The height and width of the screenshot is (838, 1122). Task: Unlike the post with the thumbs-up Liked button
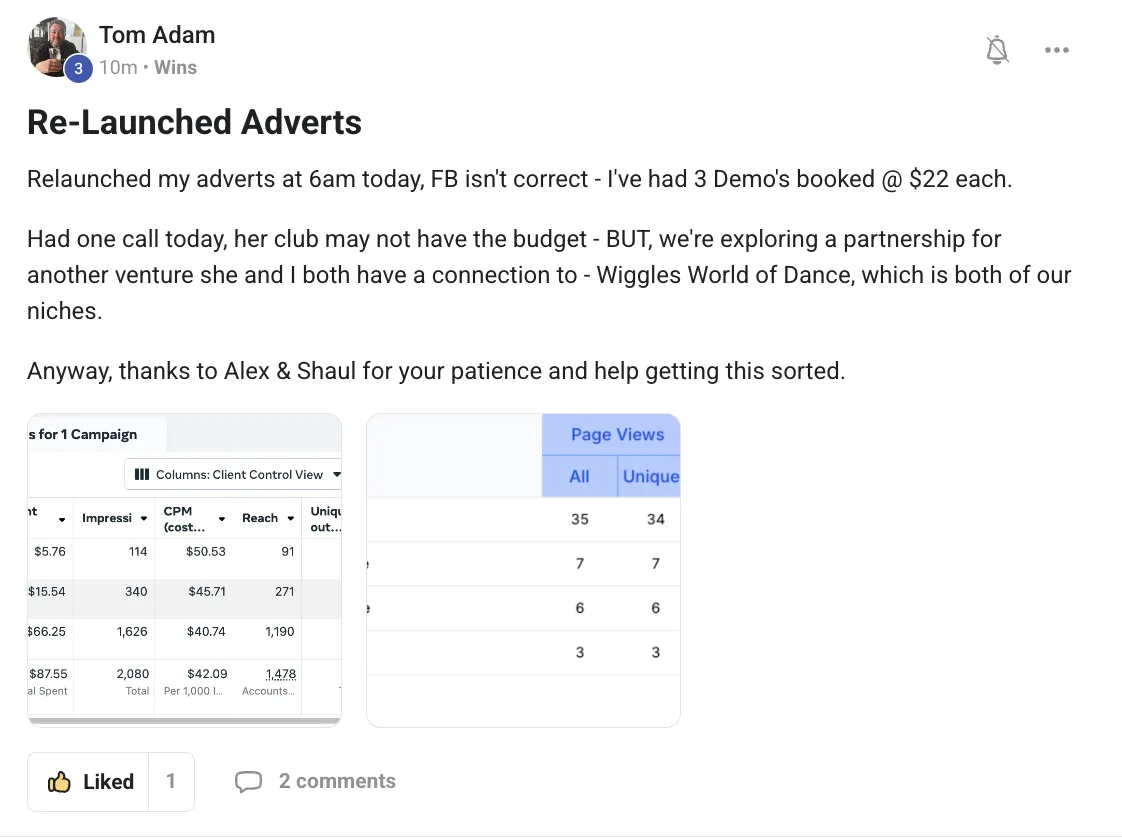click(88, 782)
